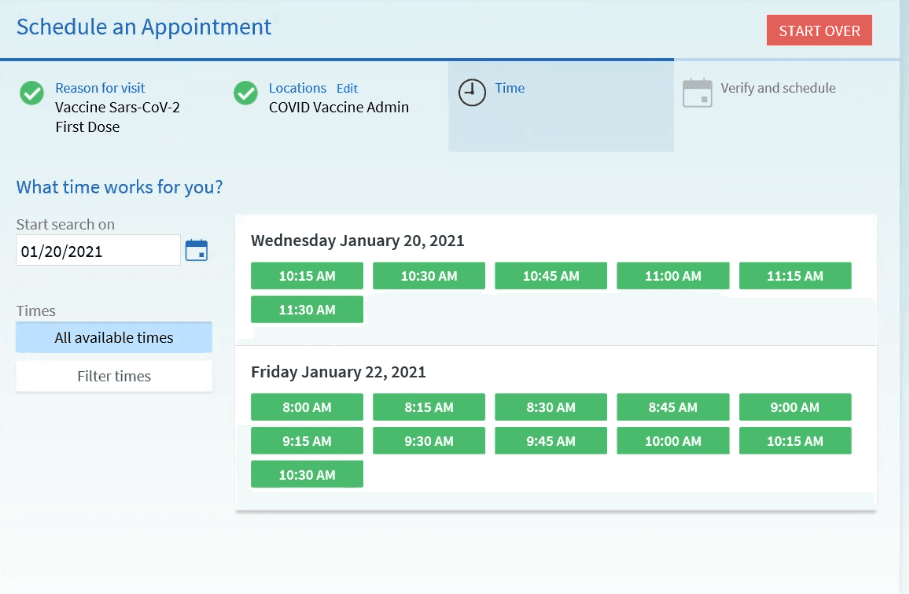The image size is (909, 594).
Task: Book the 9:45 AM Friday slot
Action: click(x=551, y=440)
